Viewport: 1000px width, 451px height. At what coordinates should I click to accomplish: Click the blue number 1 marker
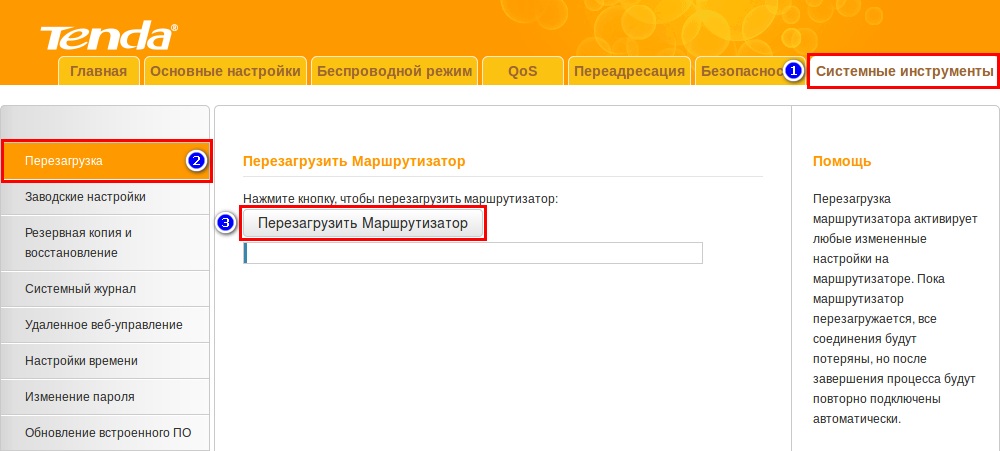[x=792, y=71]
